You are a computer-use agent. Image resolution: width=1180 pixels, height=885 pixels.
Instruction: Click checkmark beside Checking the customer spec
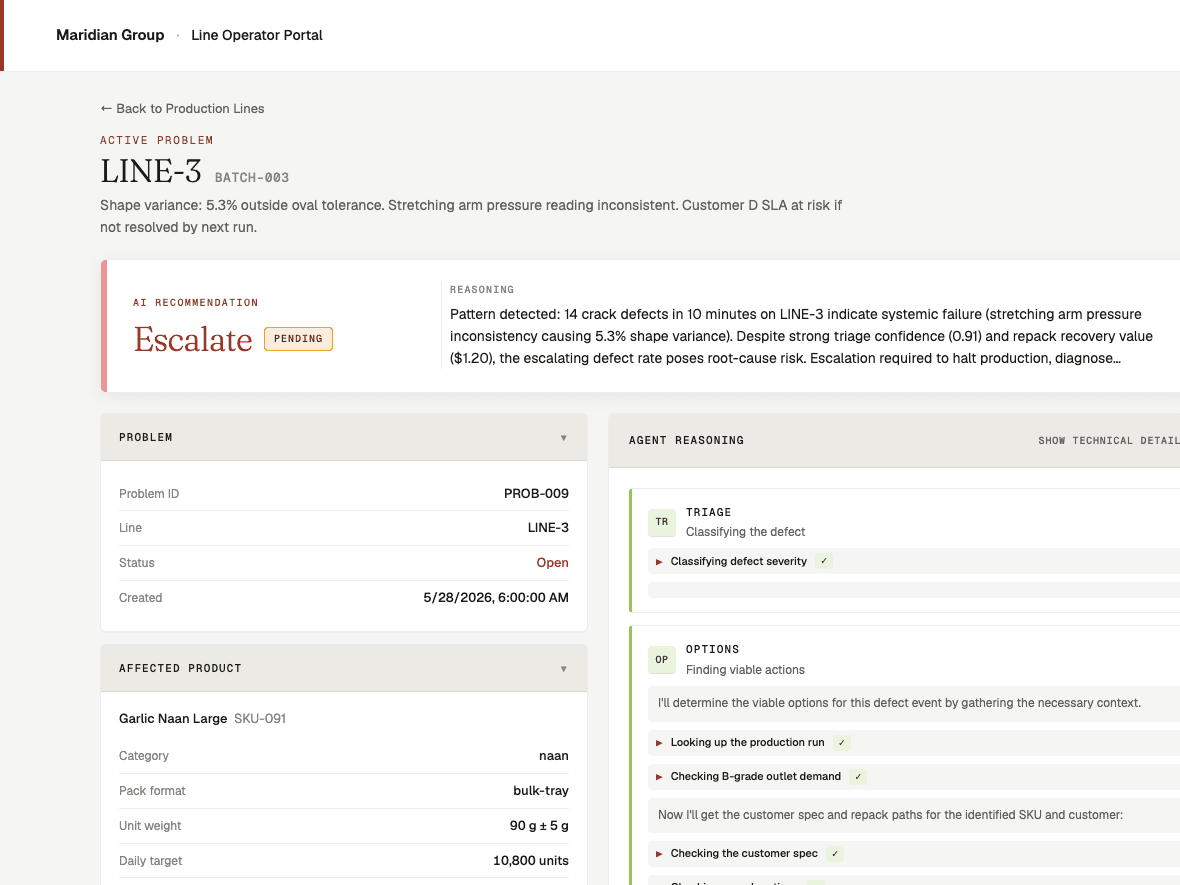[835, 853]
